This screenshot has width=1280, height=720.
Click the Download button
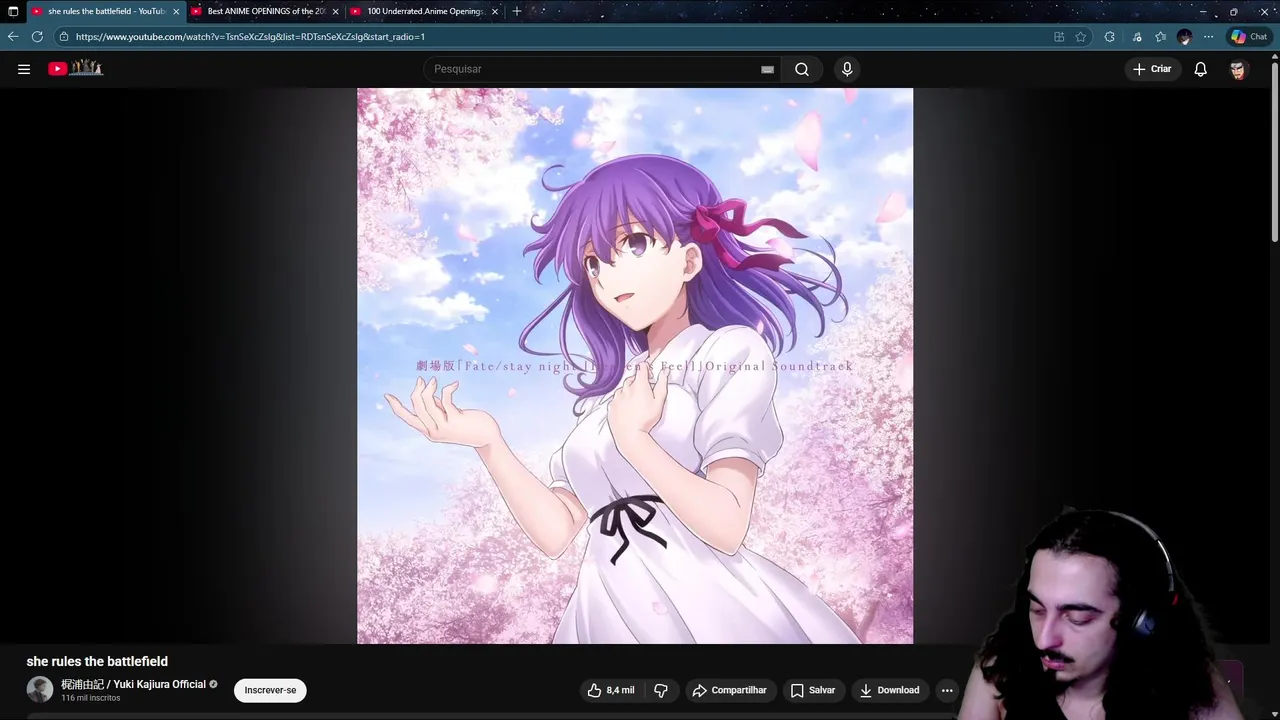click(x=889, y=690)
